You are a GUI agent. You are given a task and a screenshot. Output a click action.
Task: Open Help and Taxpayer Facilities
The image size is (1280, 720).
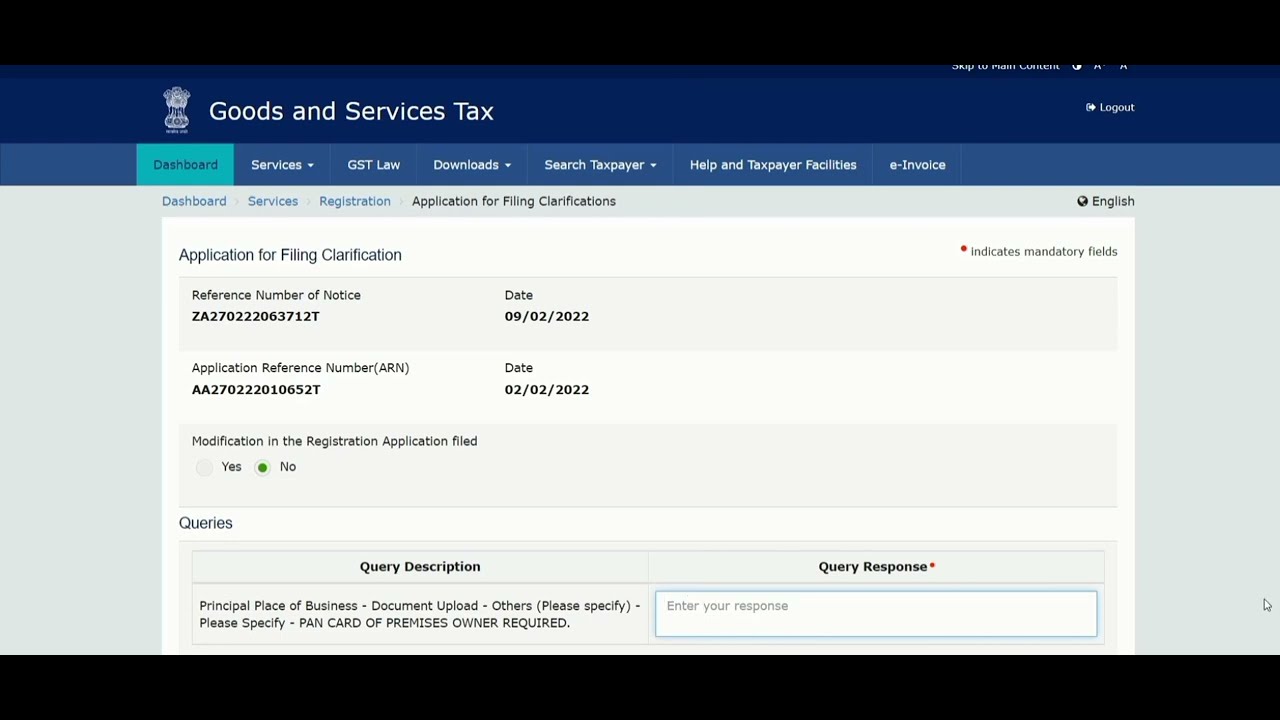[x=773, y=165]
